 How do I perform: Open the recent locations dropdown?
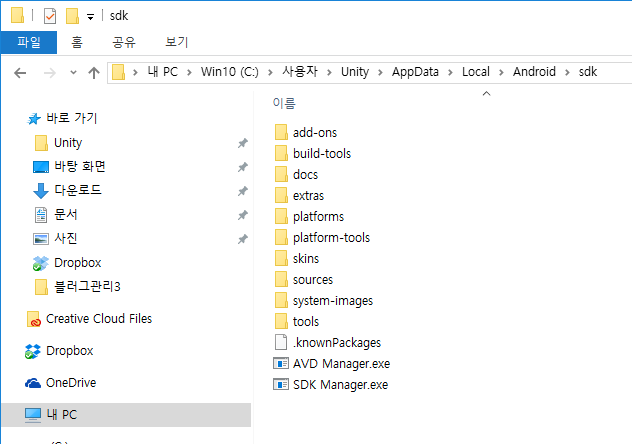73,73
